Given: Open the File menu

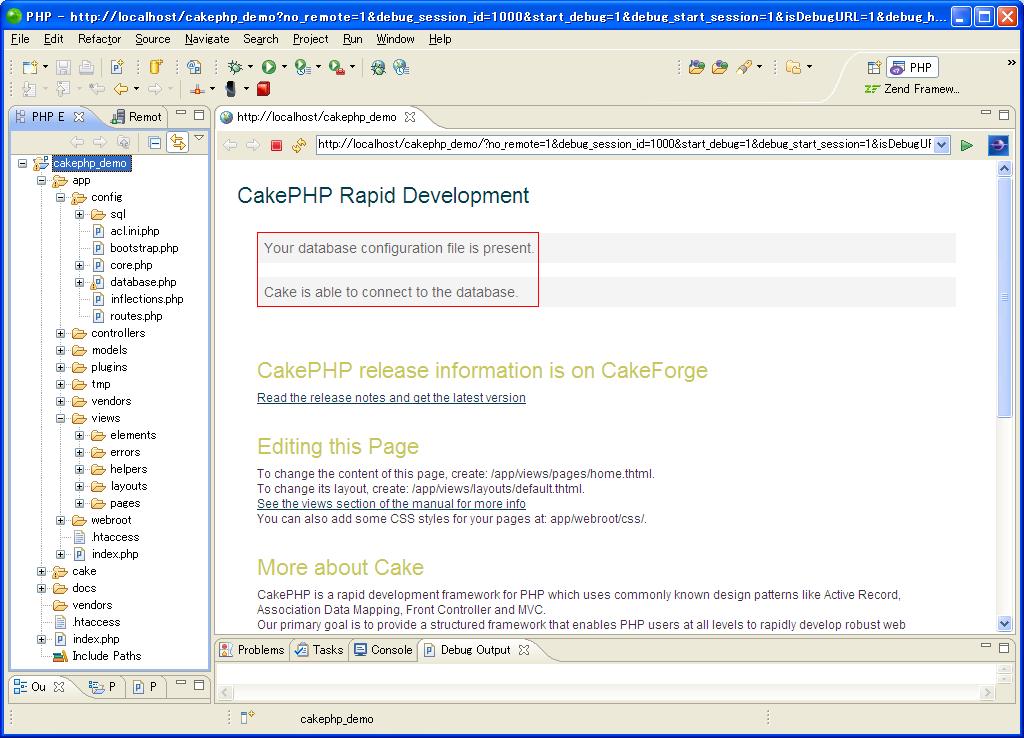Looking at the screenshot, I should [20, 39].
